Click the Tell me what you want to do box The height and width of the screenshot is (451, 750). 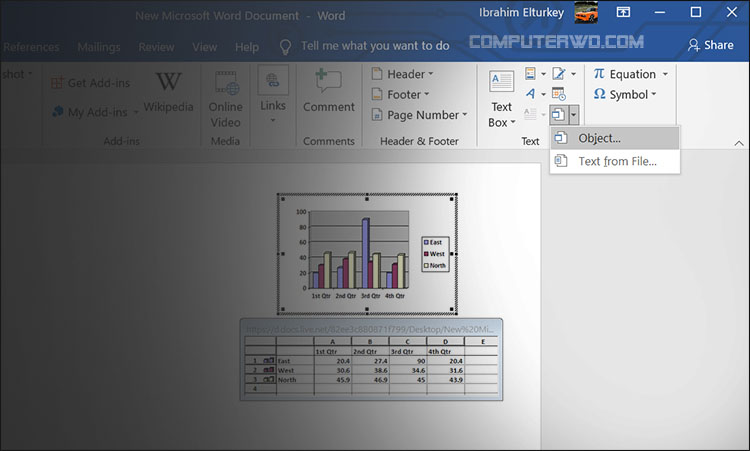(x=375, y=46)
